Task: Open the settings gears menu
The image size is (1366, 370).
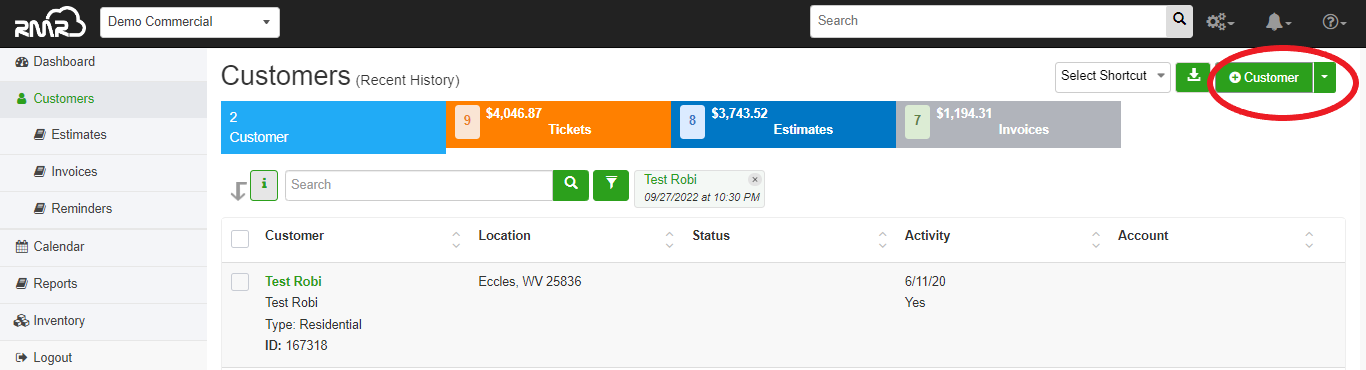Action: pos(1220,21)
